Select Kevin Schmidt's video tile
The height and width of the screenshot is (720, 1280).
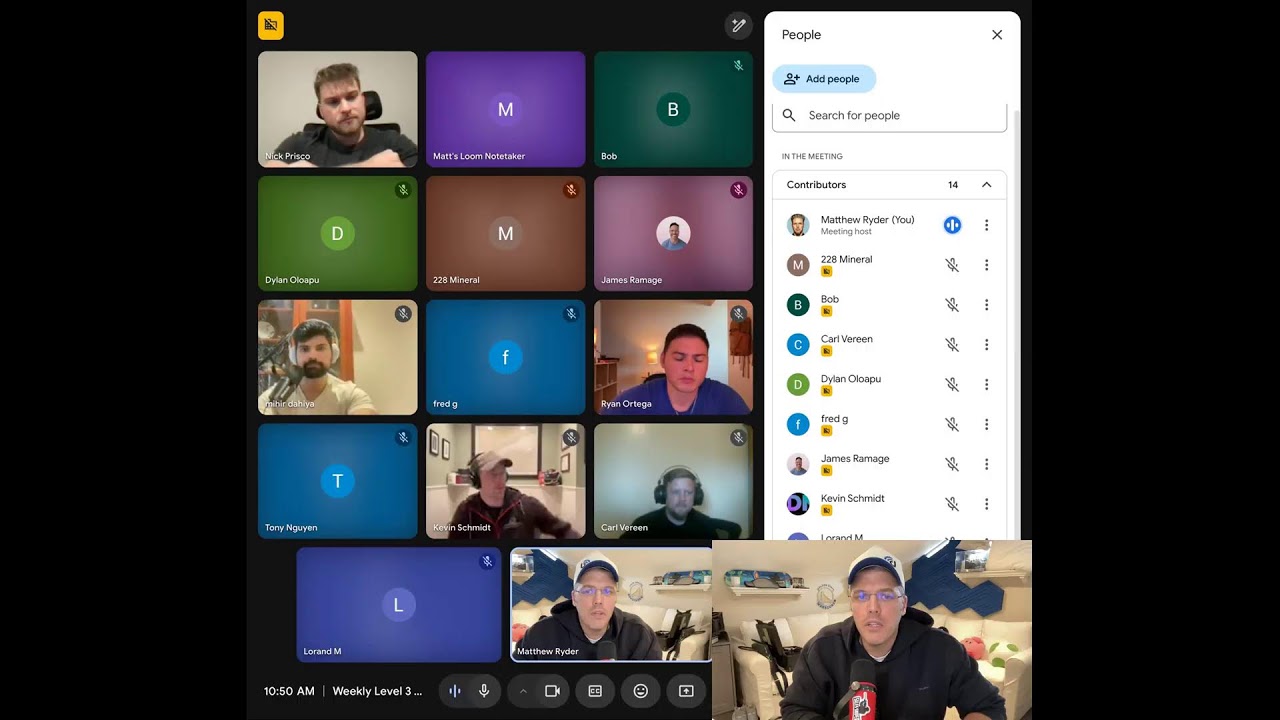coord(506,481)
